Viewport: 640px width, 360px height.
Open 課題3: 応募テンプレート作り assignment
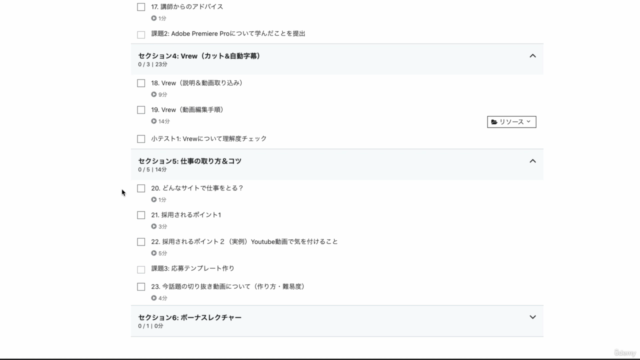(x=193, y=269)
